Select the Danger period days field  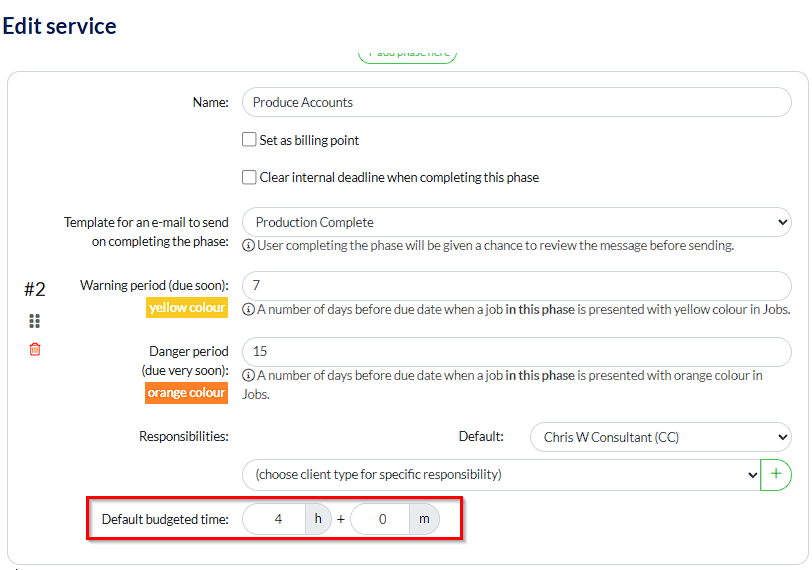tap(516, 352)
